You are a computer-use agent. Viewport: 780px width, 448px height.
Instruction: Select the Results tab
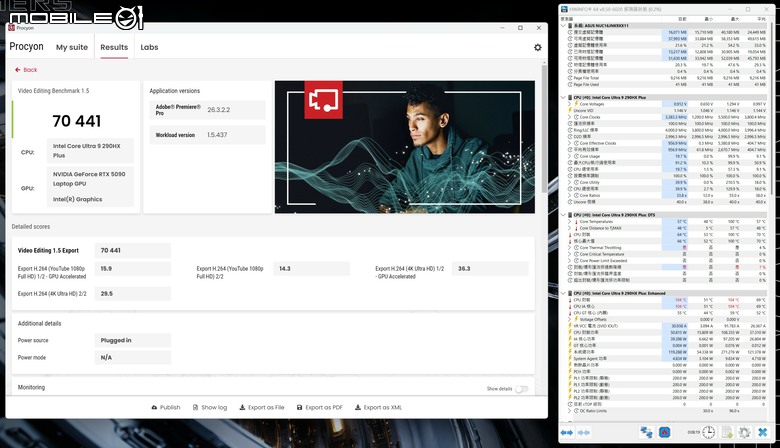pos(114,47)
